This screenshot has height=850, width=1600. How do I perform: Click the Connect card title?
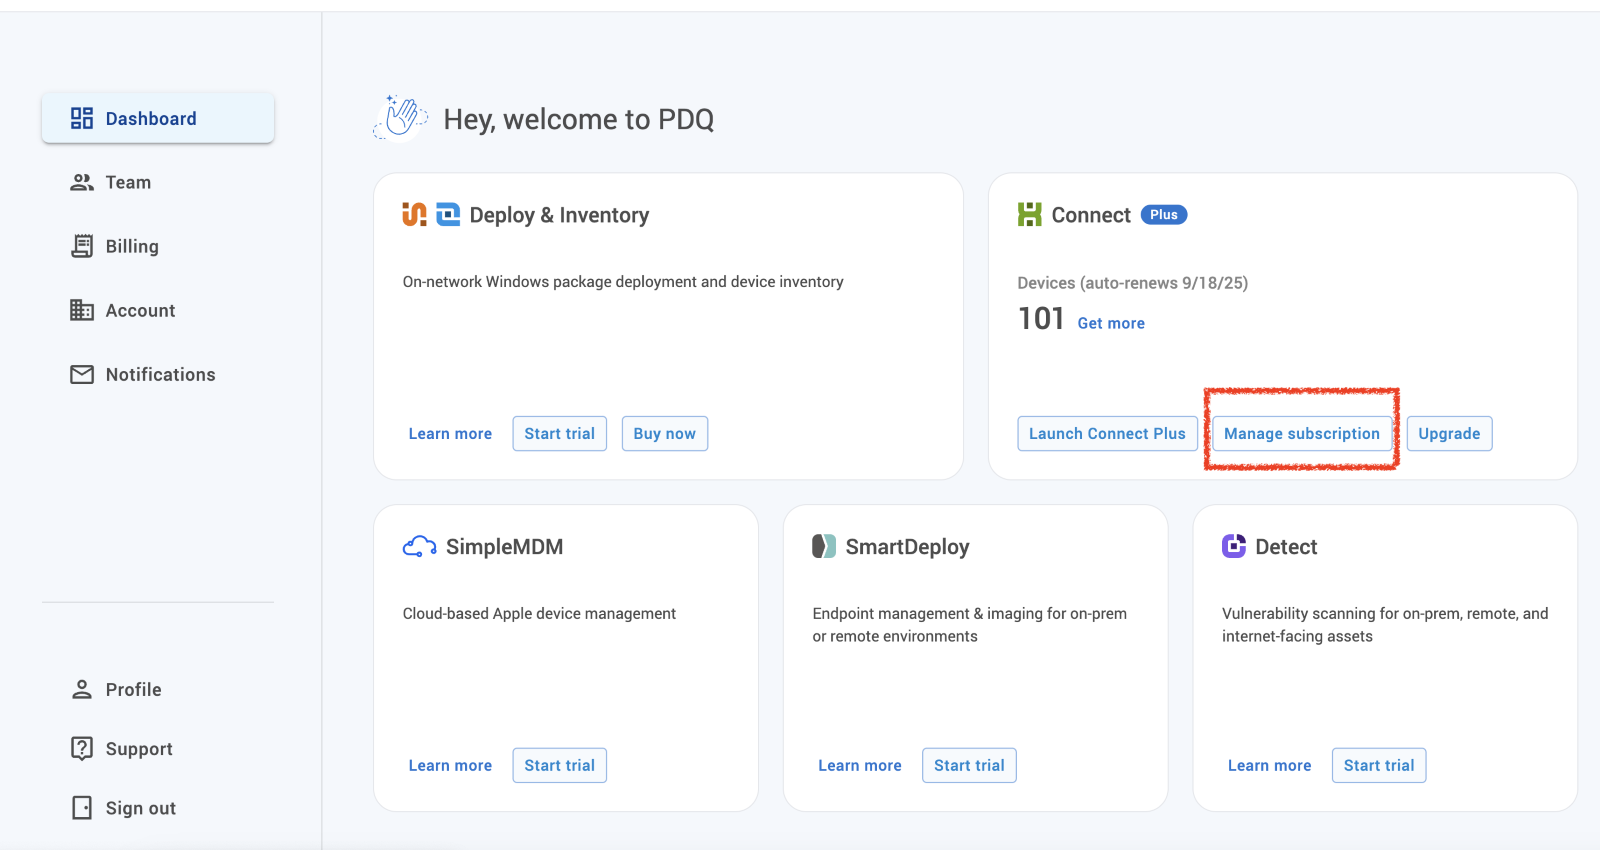point(1091,215)
